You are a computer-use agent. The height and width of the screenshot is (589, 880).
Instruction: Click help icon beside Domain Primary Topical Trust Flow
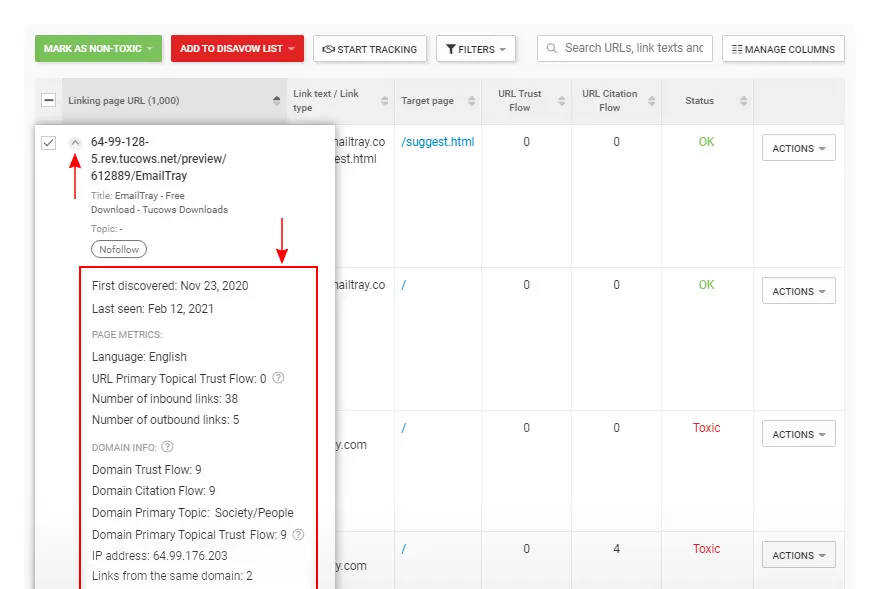(x=299, y=535)
